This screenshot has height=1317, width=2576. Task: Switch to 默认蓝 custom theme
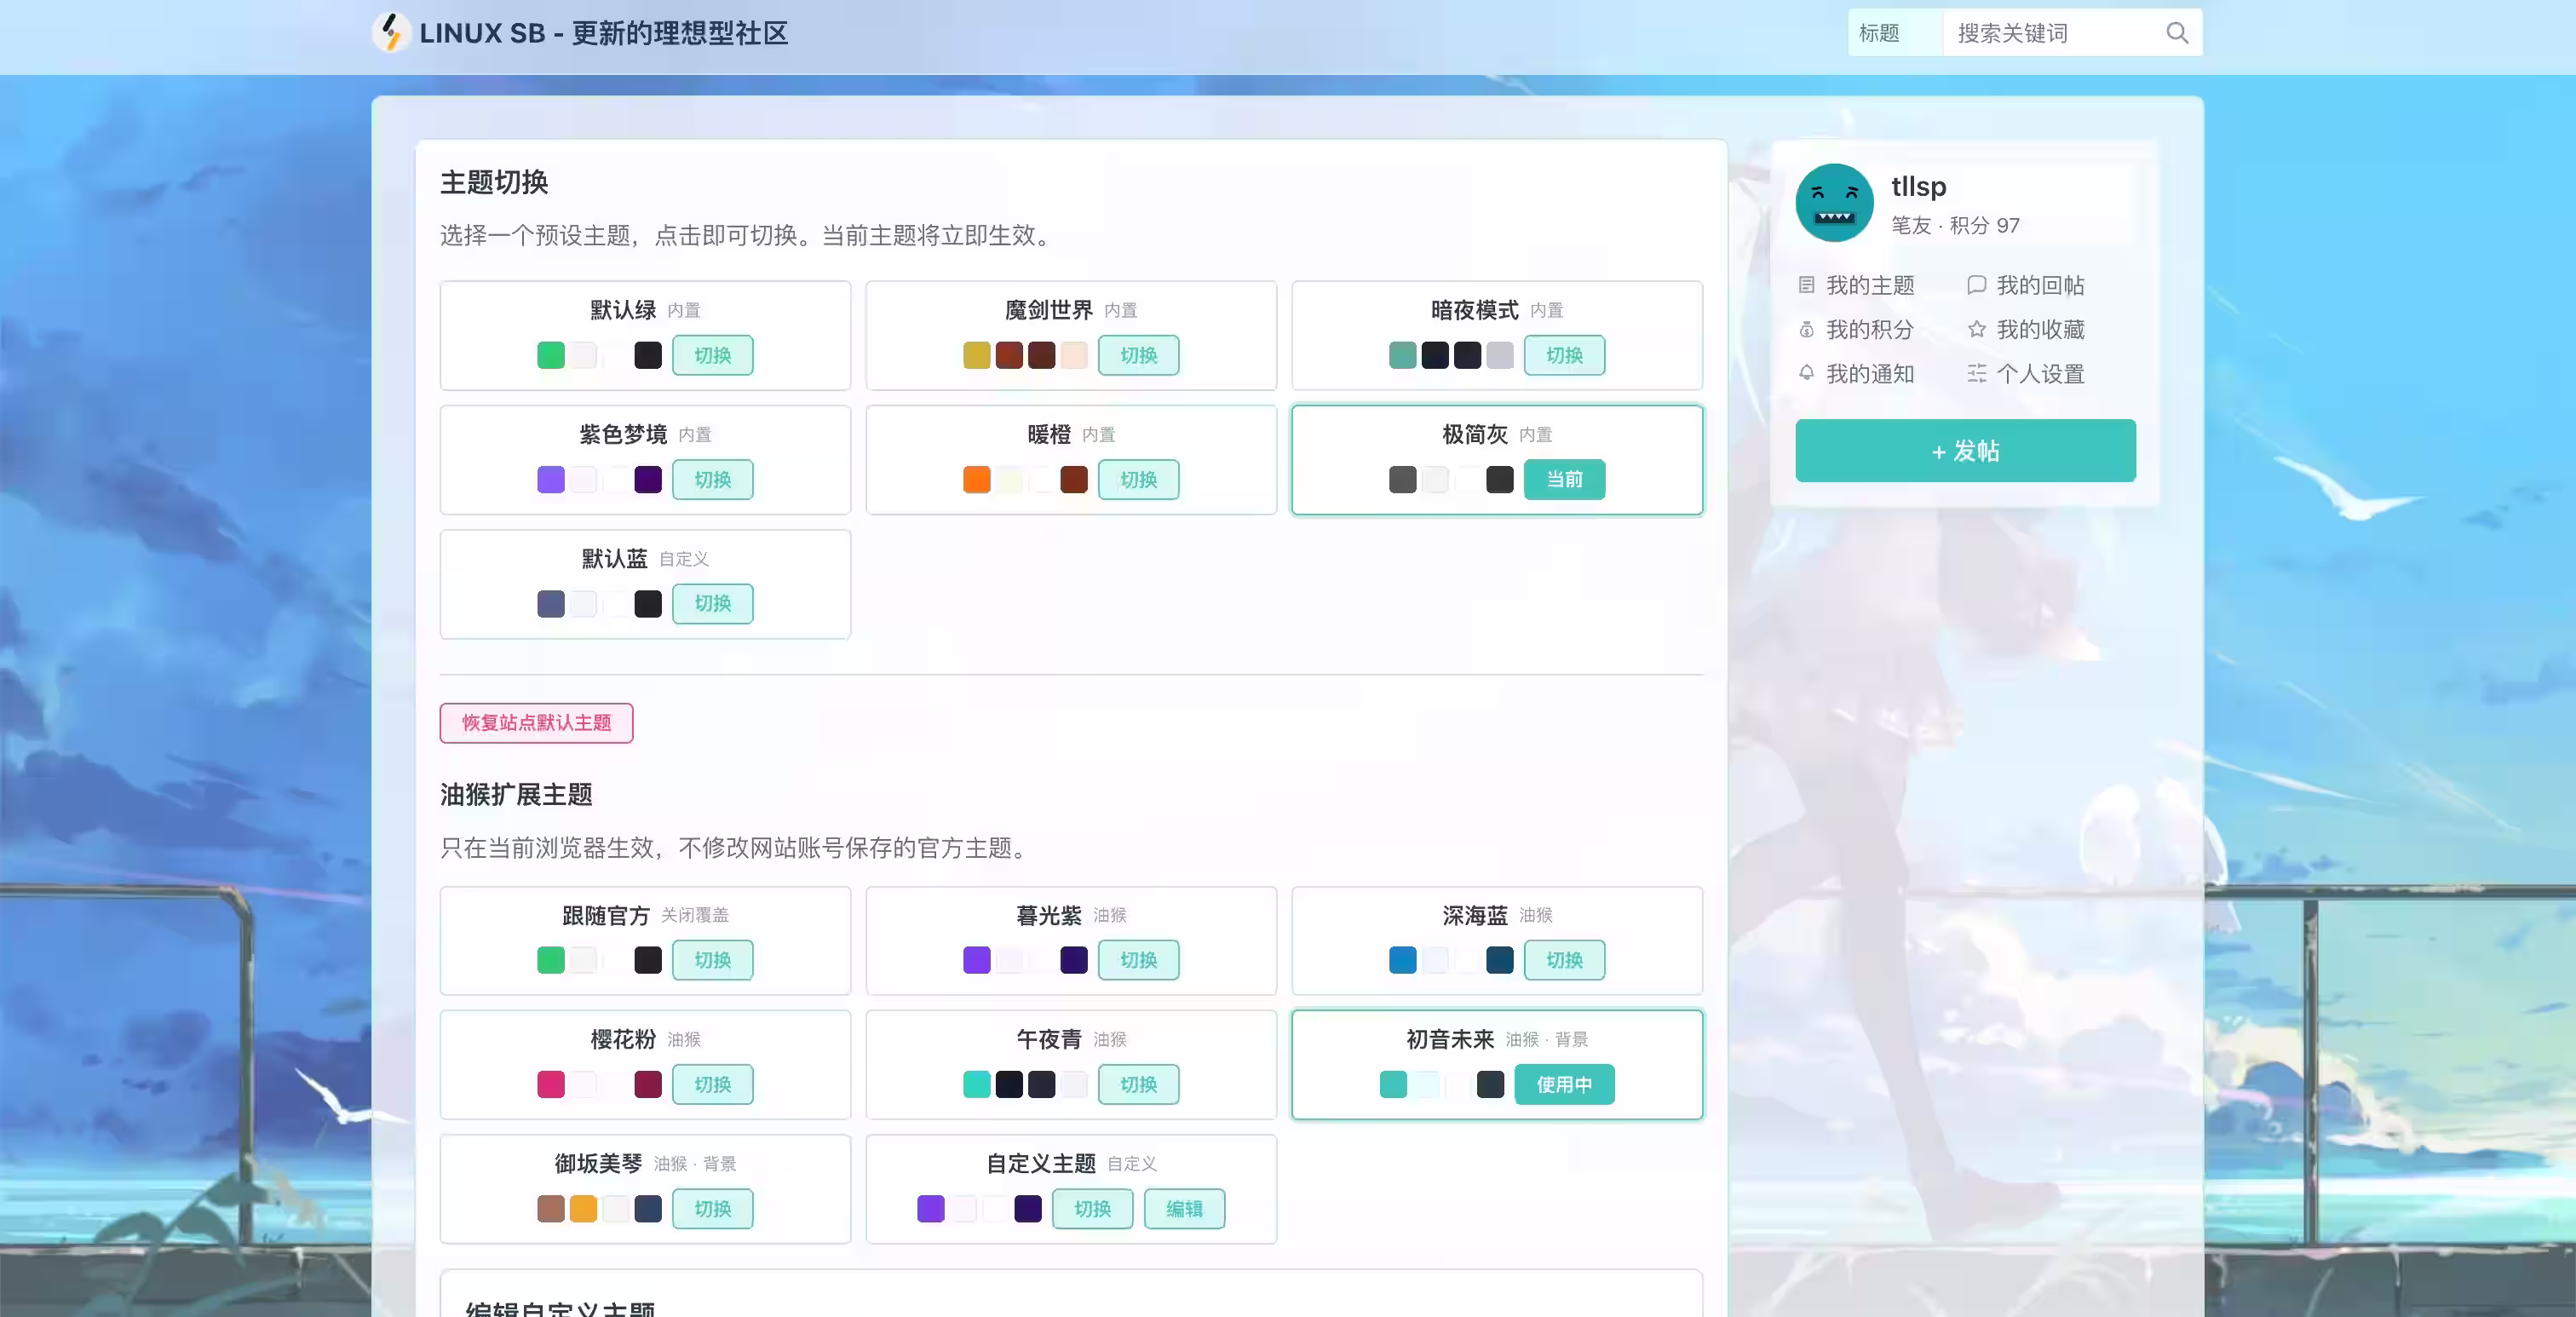(712, 603)
